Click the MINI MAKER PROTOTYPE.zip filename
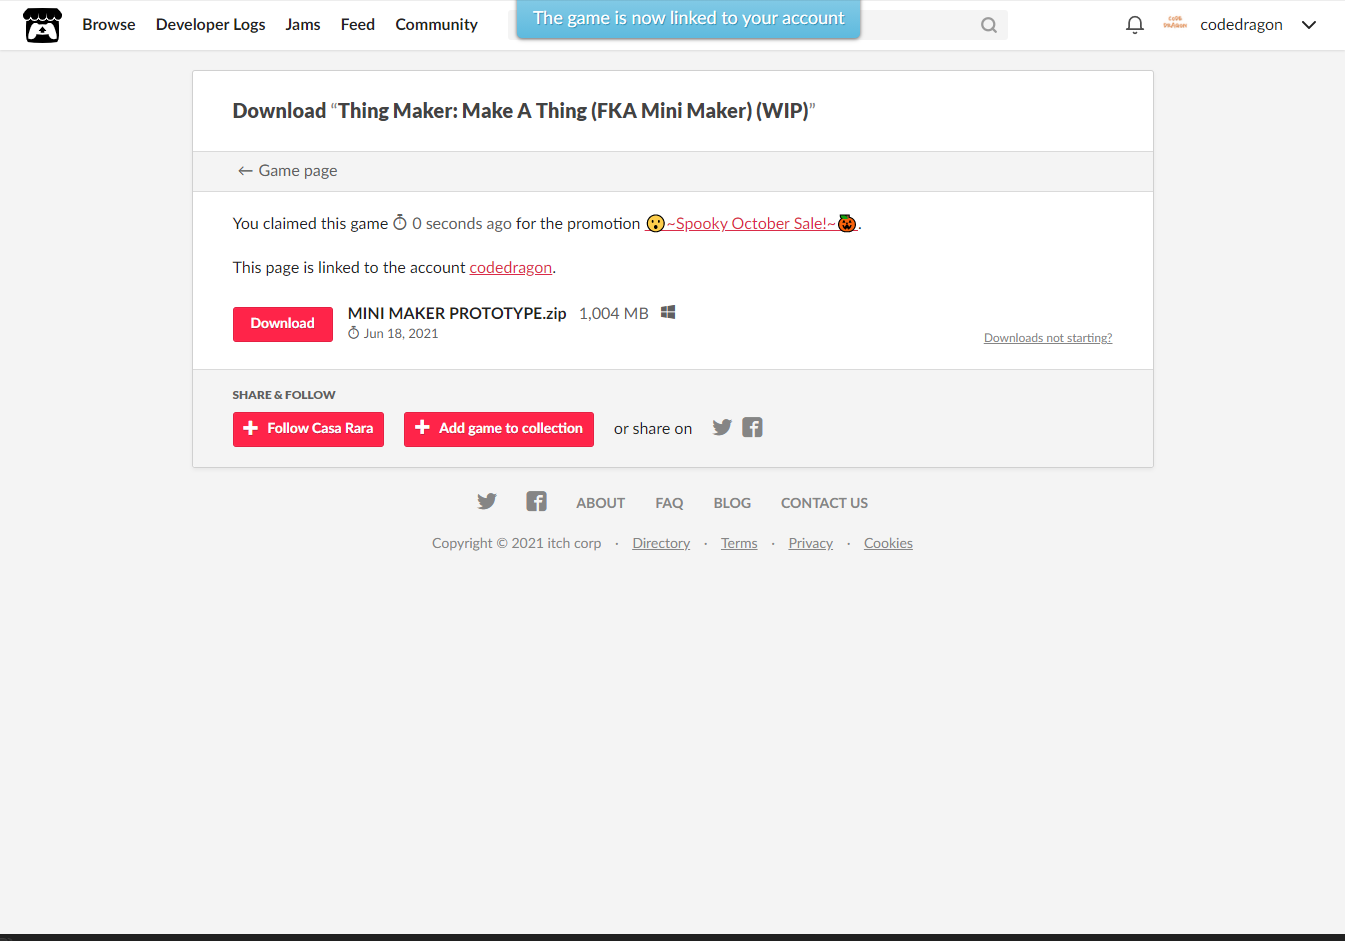The image size is (1345, 941). click(x=457, y=313)
